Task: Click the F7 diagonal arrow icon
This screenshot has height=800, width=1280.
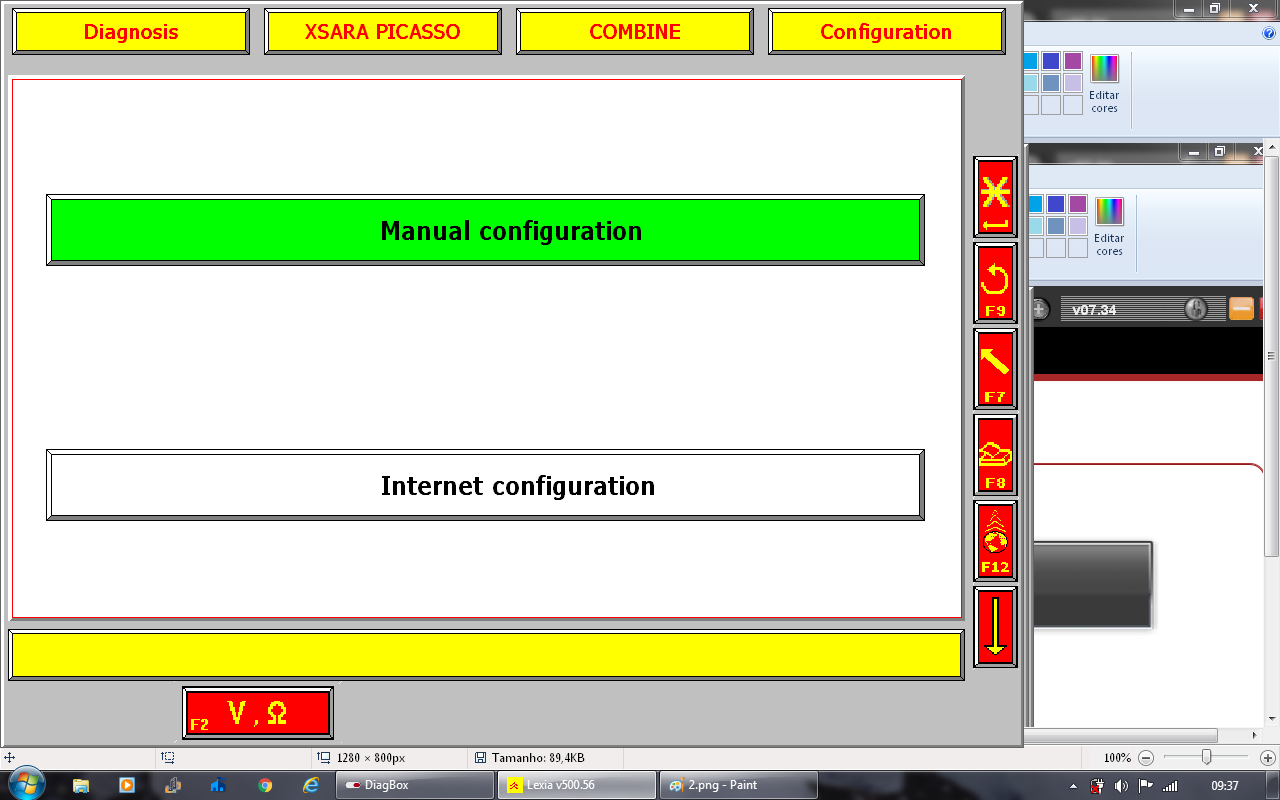Action: tap(995, 369)
